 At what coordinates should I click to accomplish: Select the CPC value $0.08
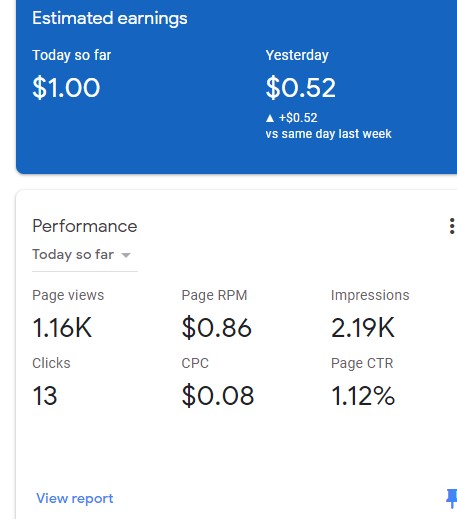(218, 396)
